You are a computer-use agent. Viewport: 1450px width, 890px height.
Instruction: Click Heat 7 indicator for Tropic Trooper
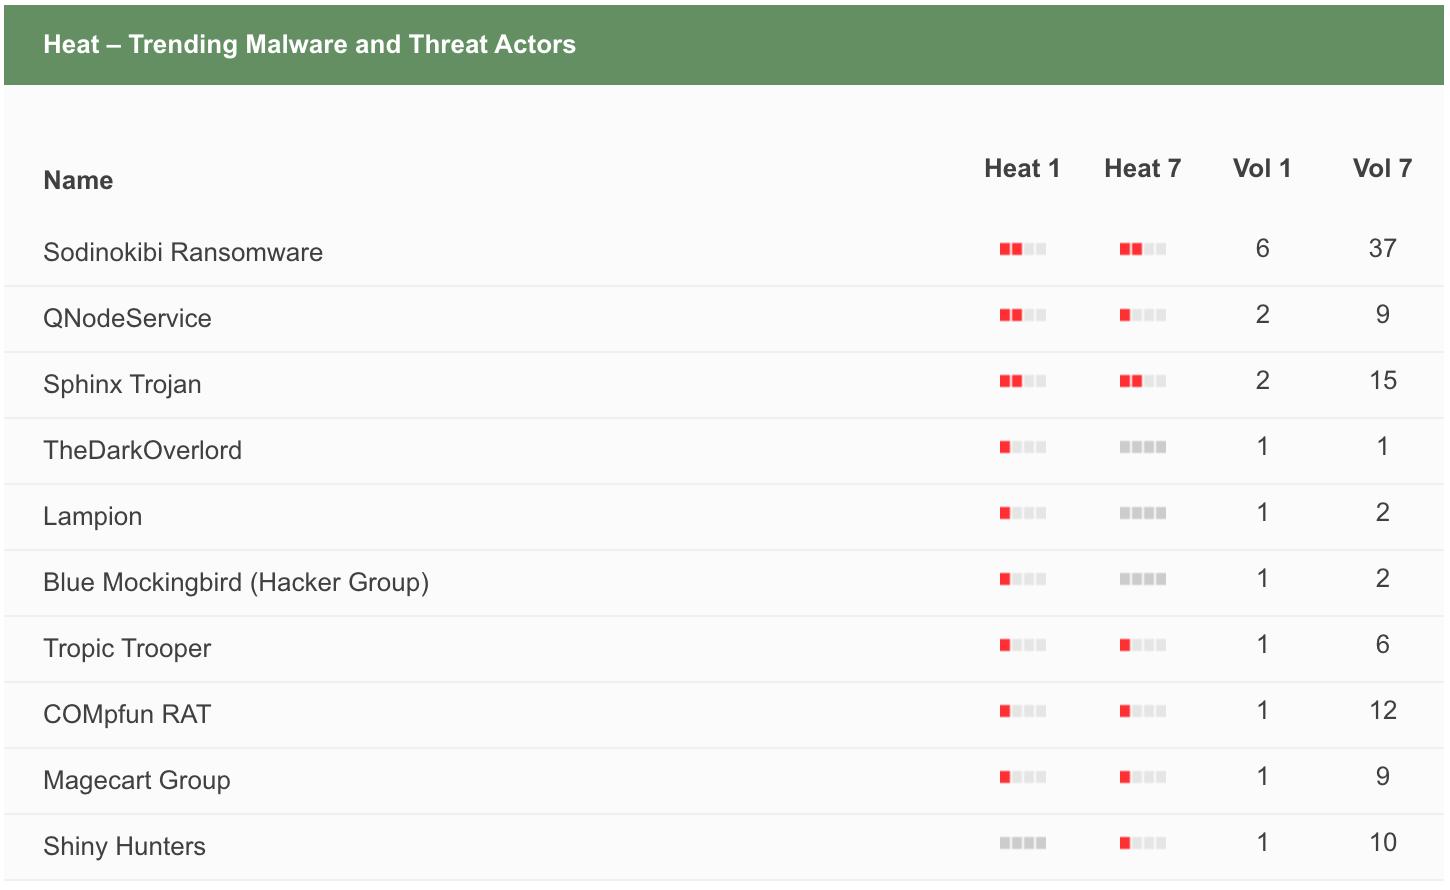1142,645
